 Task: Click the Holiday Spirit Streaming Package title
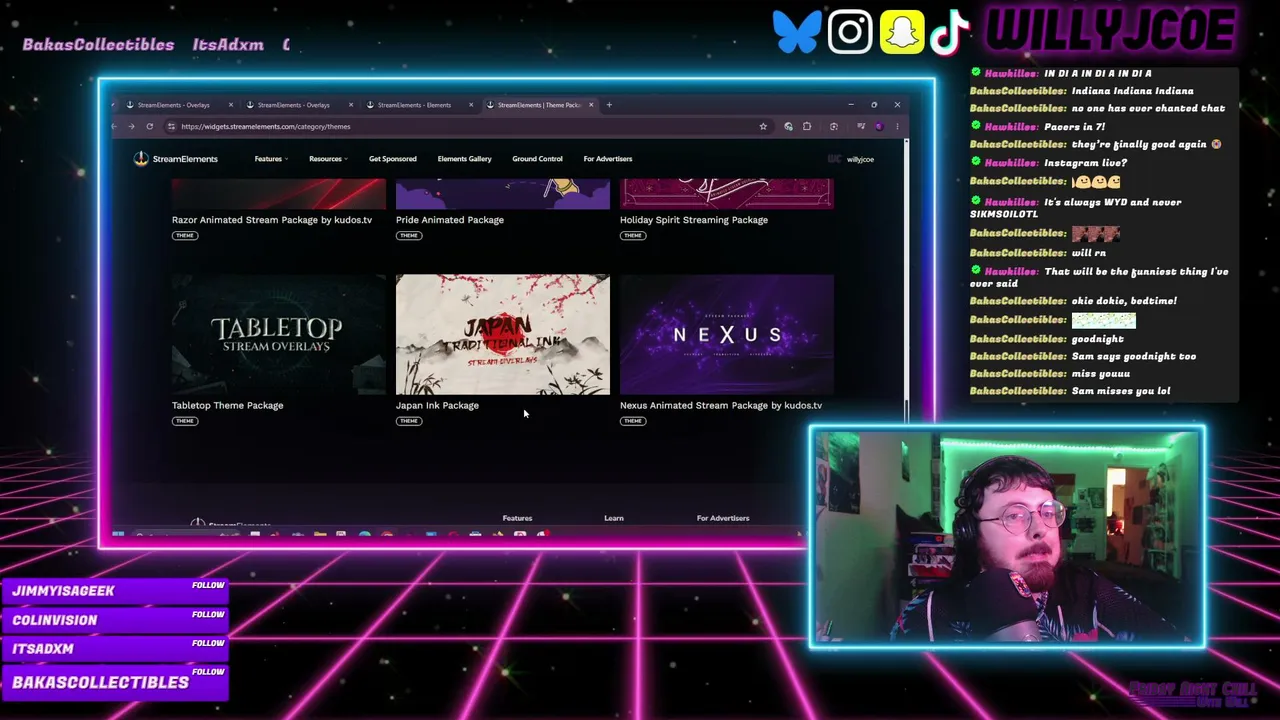(694, 220)
